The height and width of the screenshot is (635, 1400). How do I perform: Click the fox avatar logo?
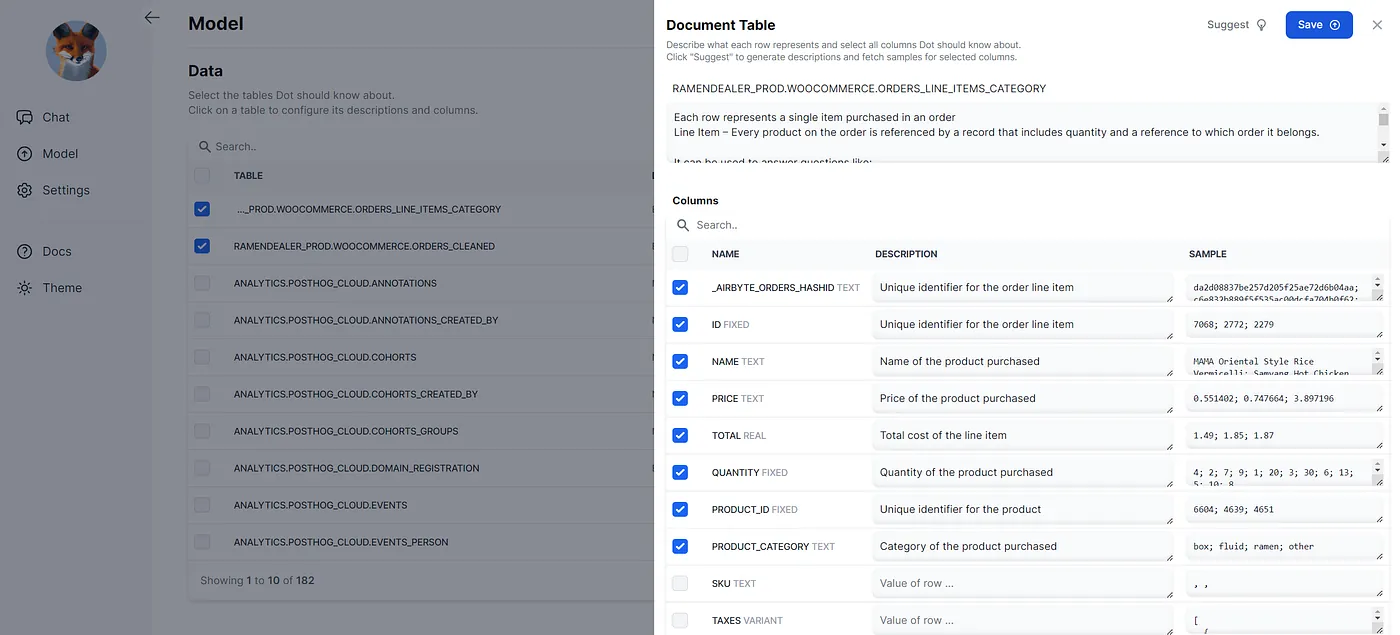coord(75,50)
